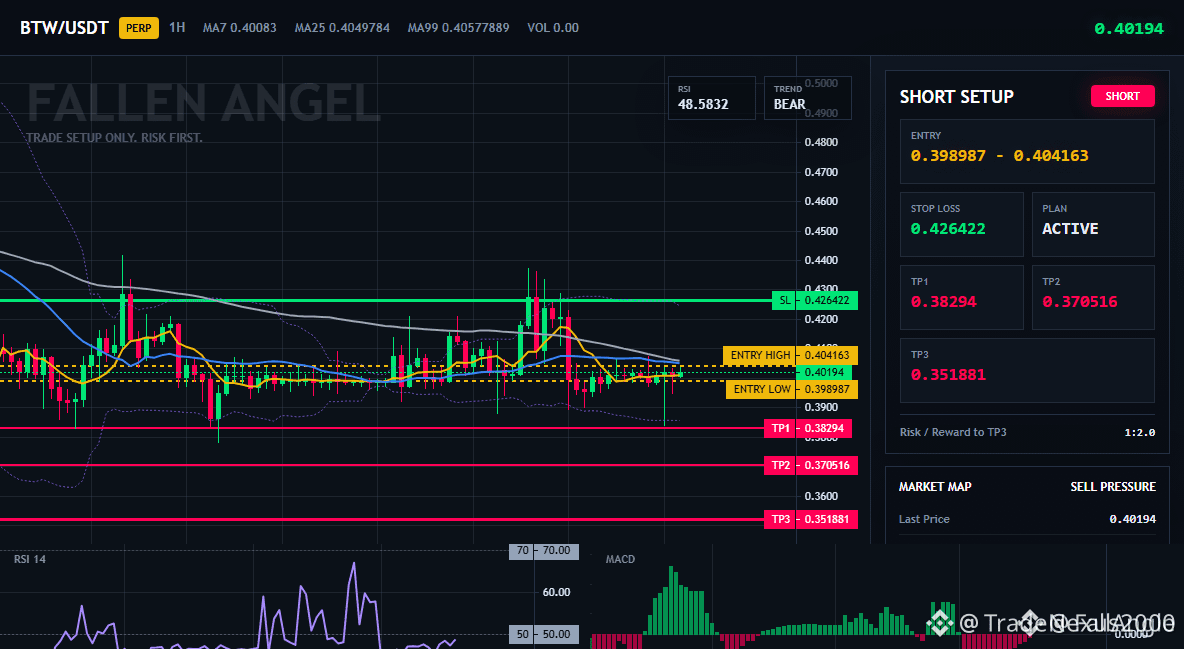This screenshot has width=1184, height=649.
Task: Click the MACD panel label
Action: tap(620, 559)
